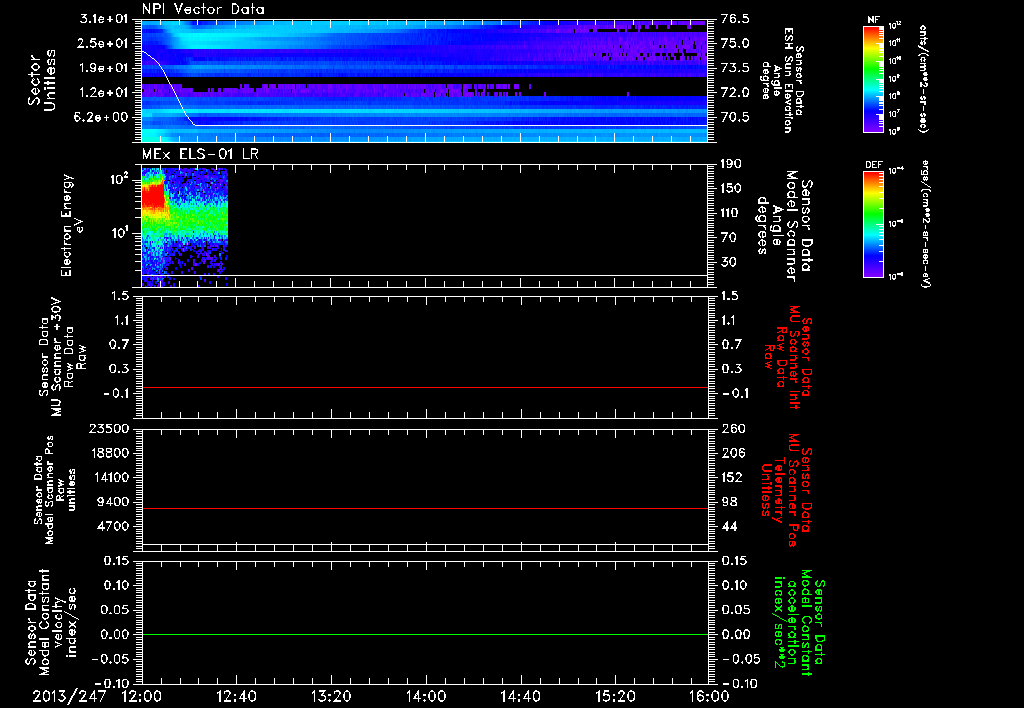1024x708 pixels.
Task: Click the "14:40" time tick label
Action: [x=520, y=696]
